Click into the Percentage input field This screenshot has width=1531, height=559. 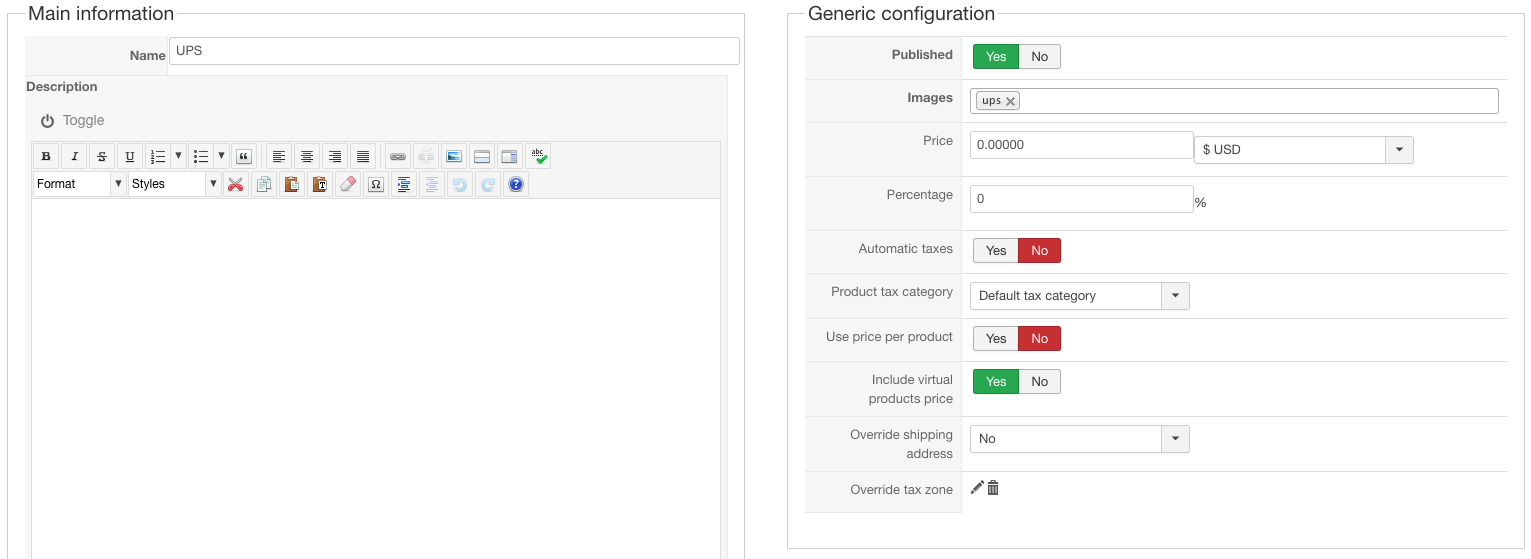point(1081,199)
